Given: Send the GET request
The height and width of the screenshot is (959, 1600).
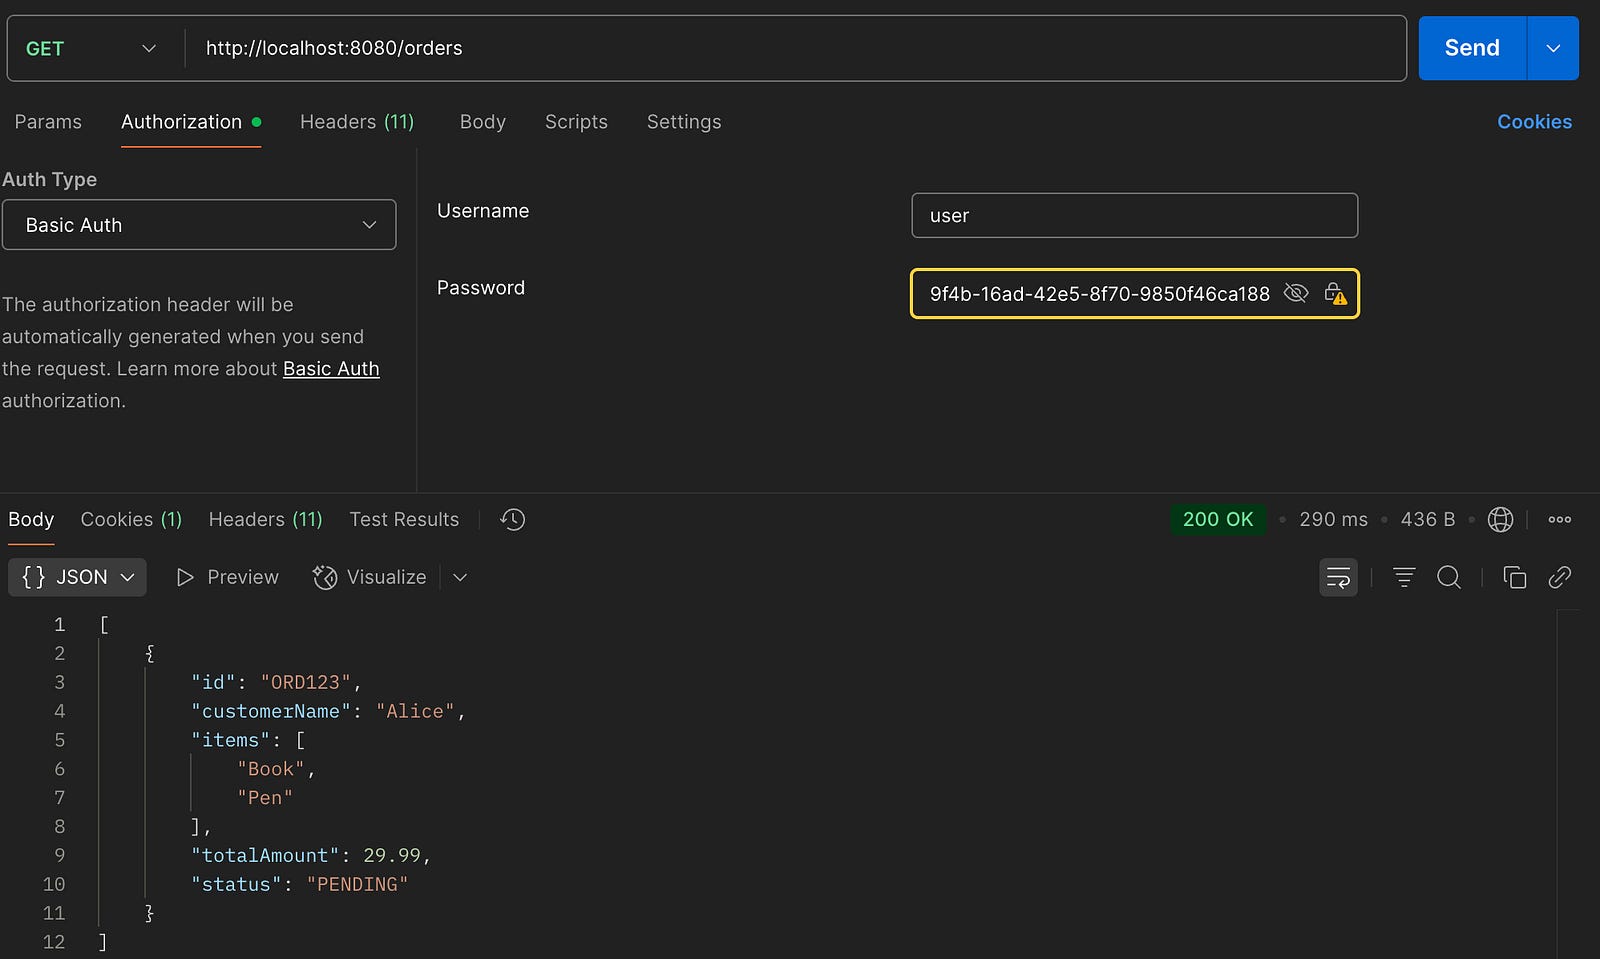Looking at the screenshot, I should point(1472,48).
